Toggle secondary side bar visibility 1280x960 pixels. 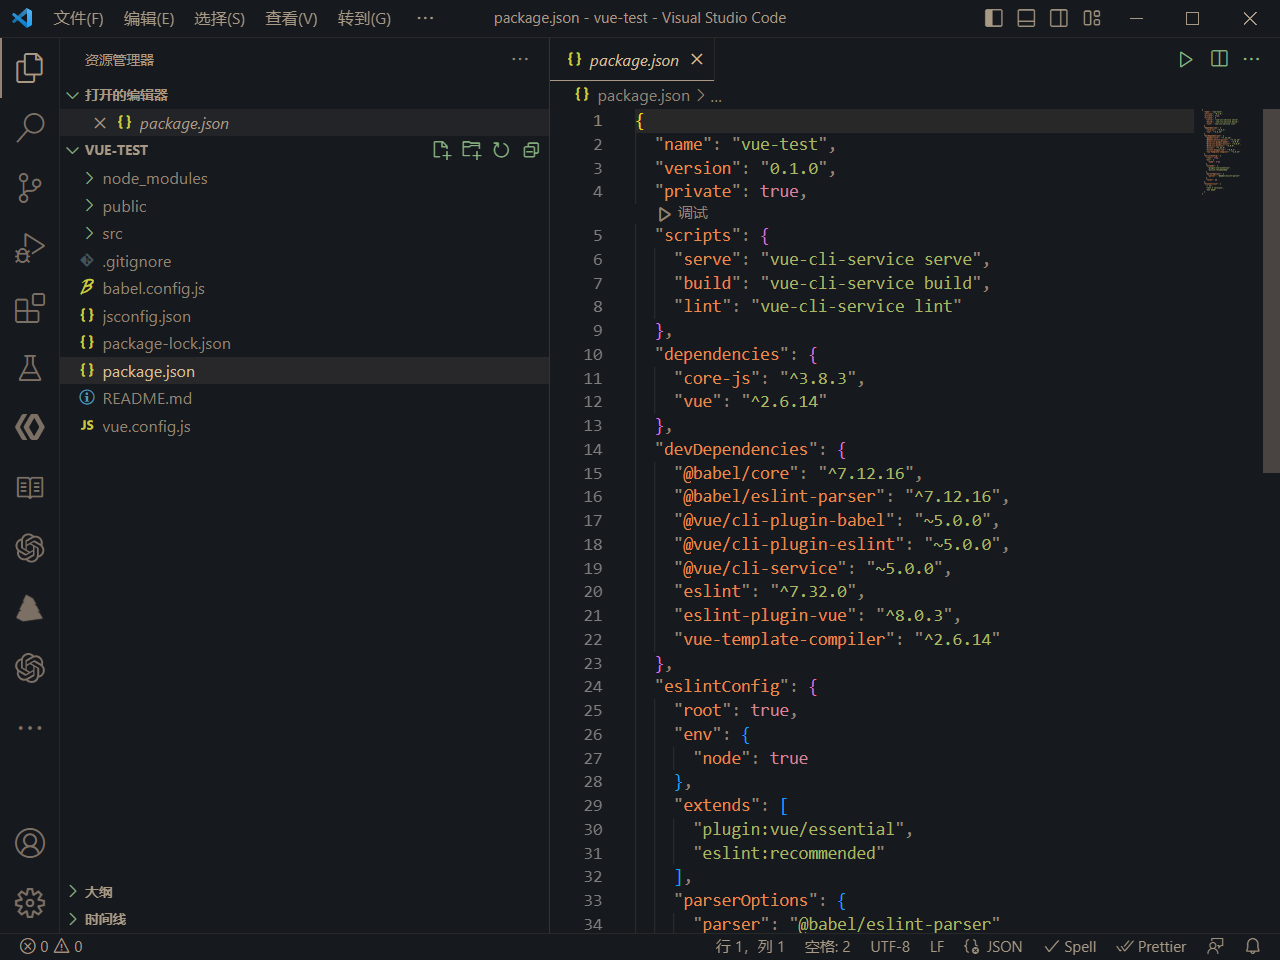pyautogui.click(x=1059, y=18)
